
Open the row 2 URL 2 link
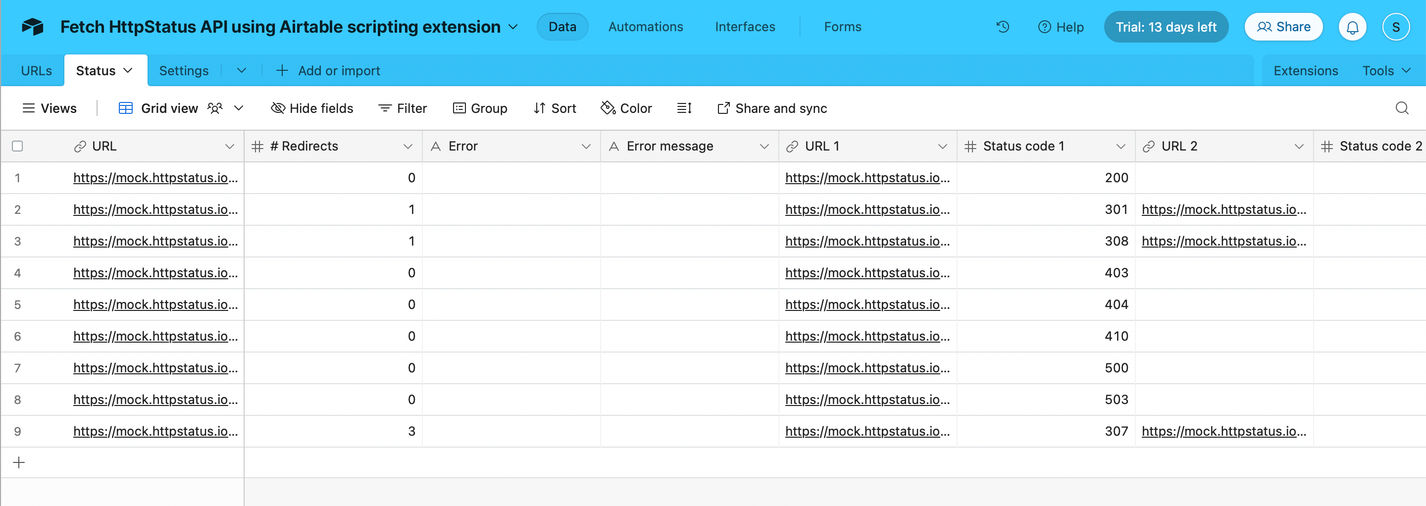click(1224, 209)
